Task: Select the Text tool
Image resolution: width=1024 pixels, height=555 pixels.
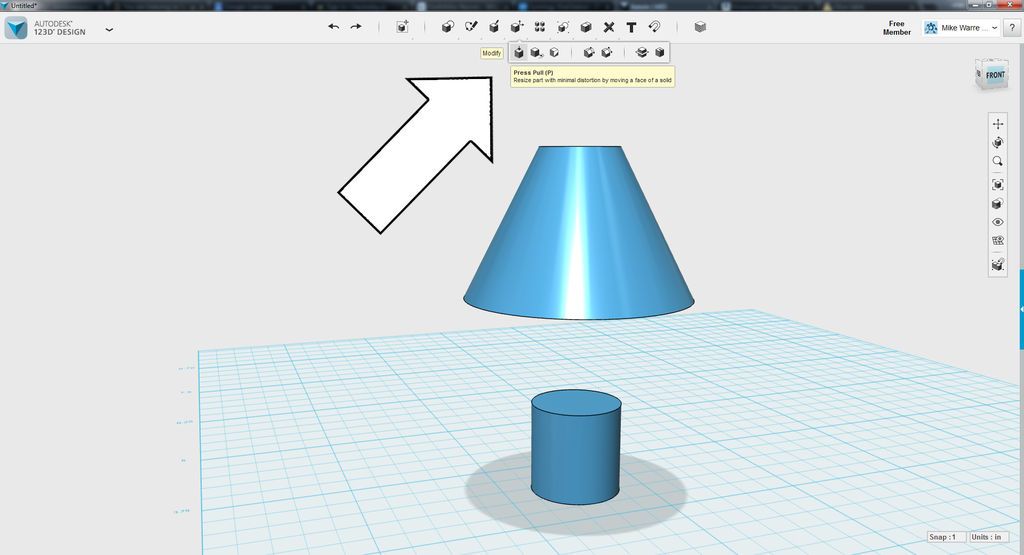Action: click(x=632, y=27)
